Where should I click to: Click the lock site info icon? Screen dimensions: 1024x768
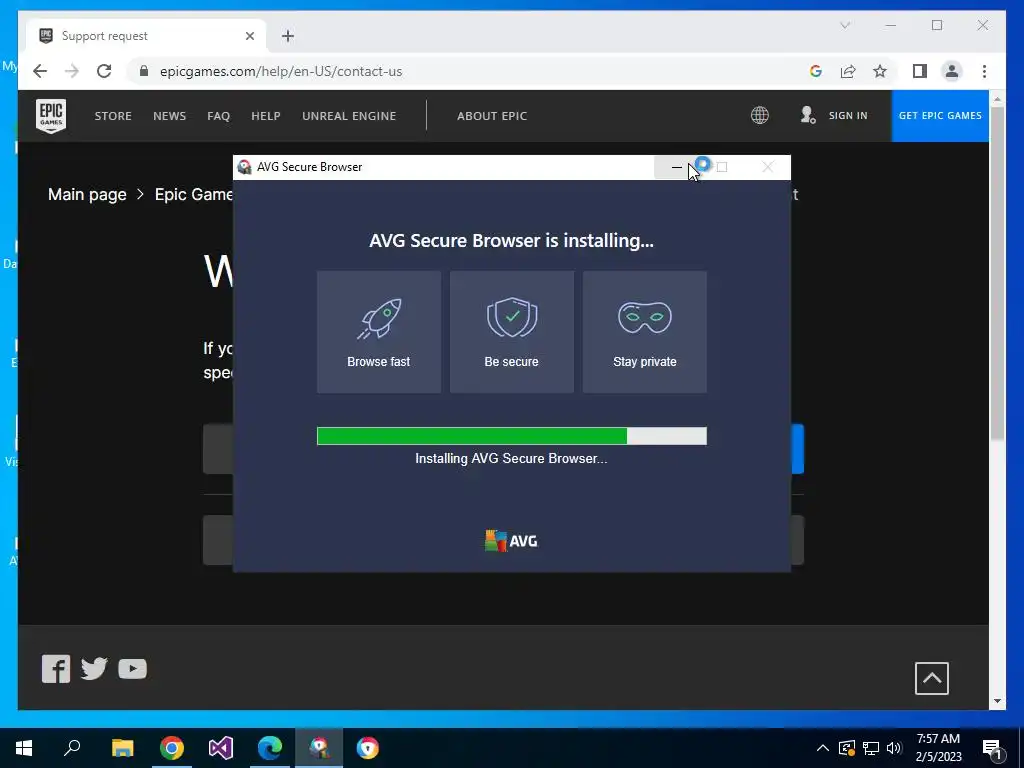[144, 71]
